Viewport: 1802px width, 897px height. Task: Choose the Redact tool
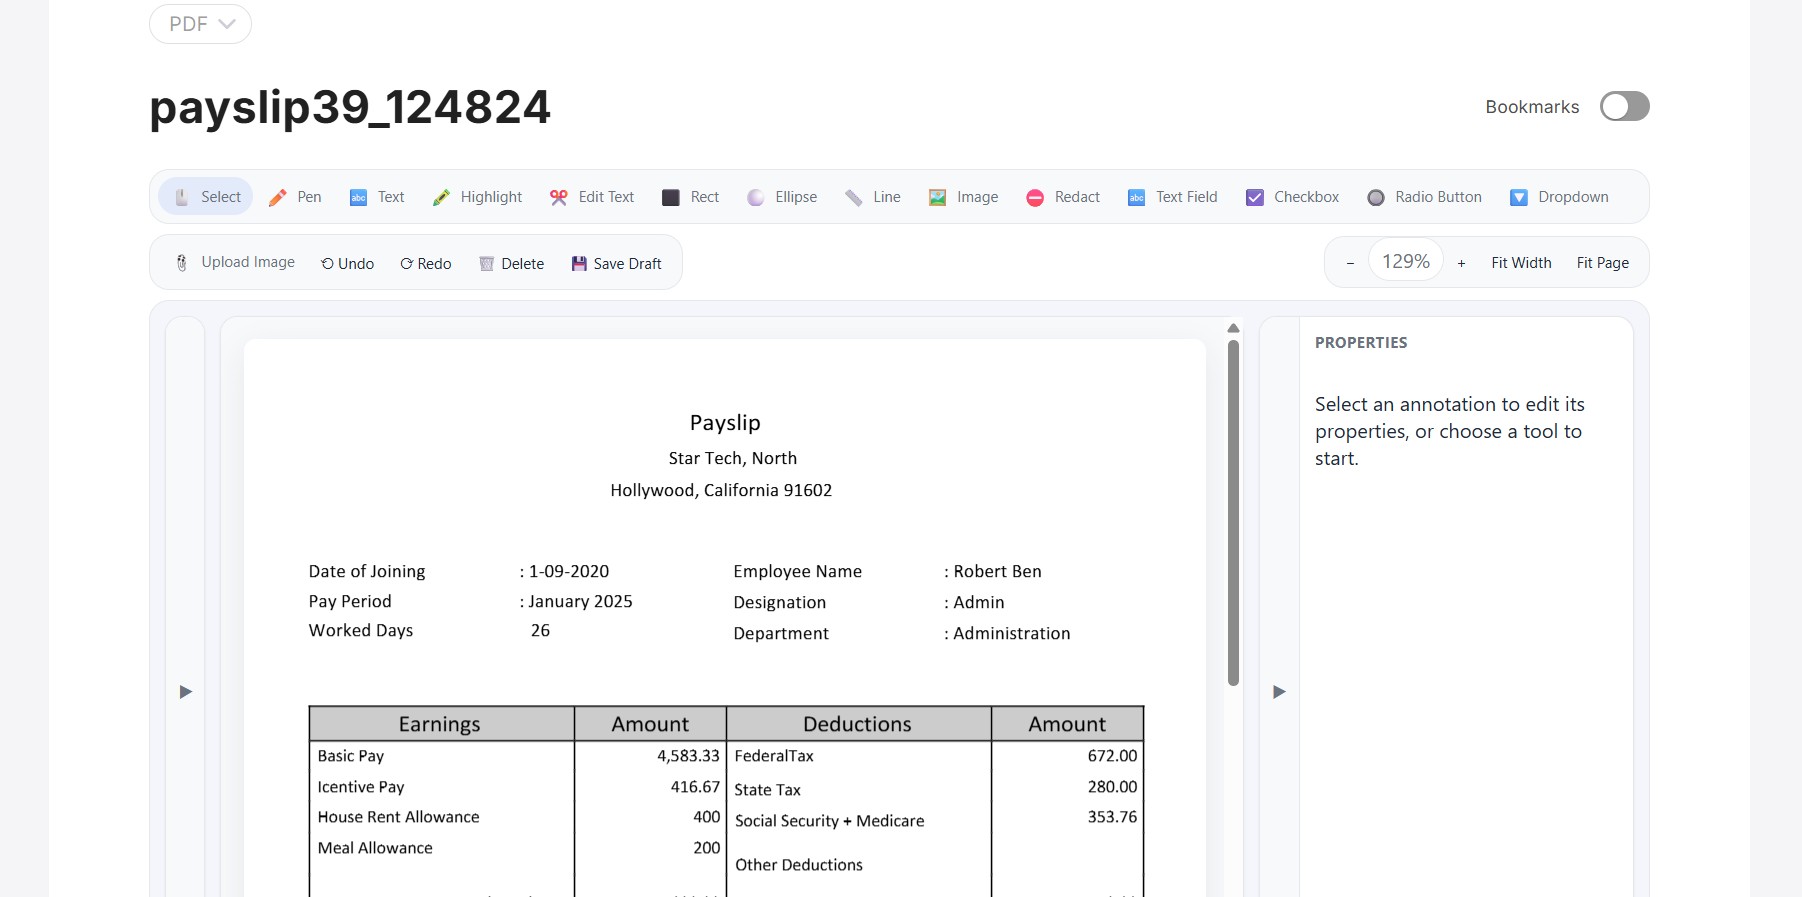(1063, 197)
